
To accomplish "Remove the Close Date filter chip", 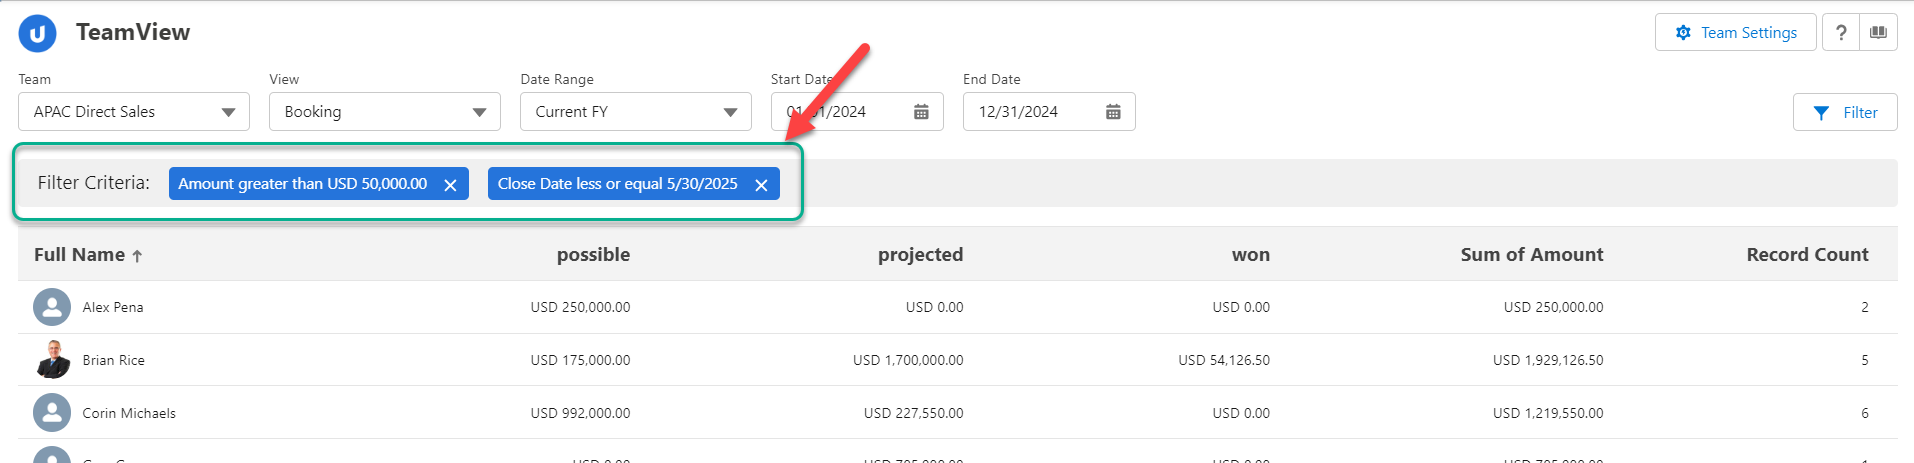I will (761, 185).
